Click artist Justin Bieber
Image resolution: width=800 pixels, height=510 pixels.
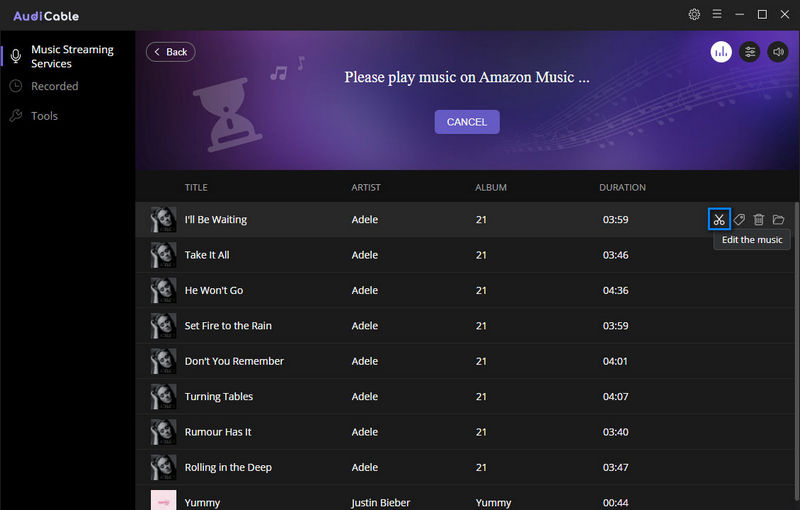click(x=381, y=503)
